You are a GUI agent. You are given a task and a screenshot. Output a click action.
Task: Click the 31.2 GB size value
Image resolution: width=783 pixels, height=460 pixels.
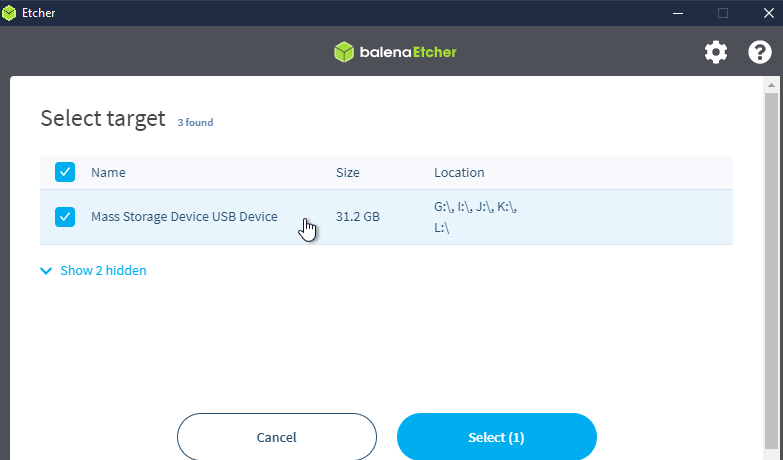click(x=358, y=216)
